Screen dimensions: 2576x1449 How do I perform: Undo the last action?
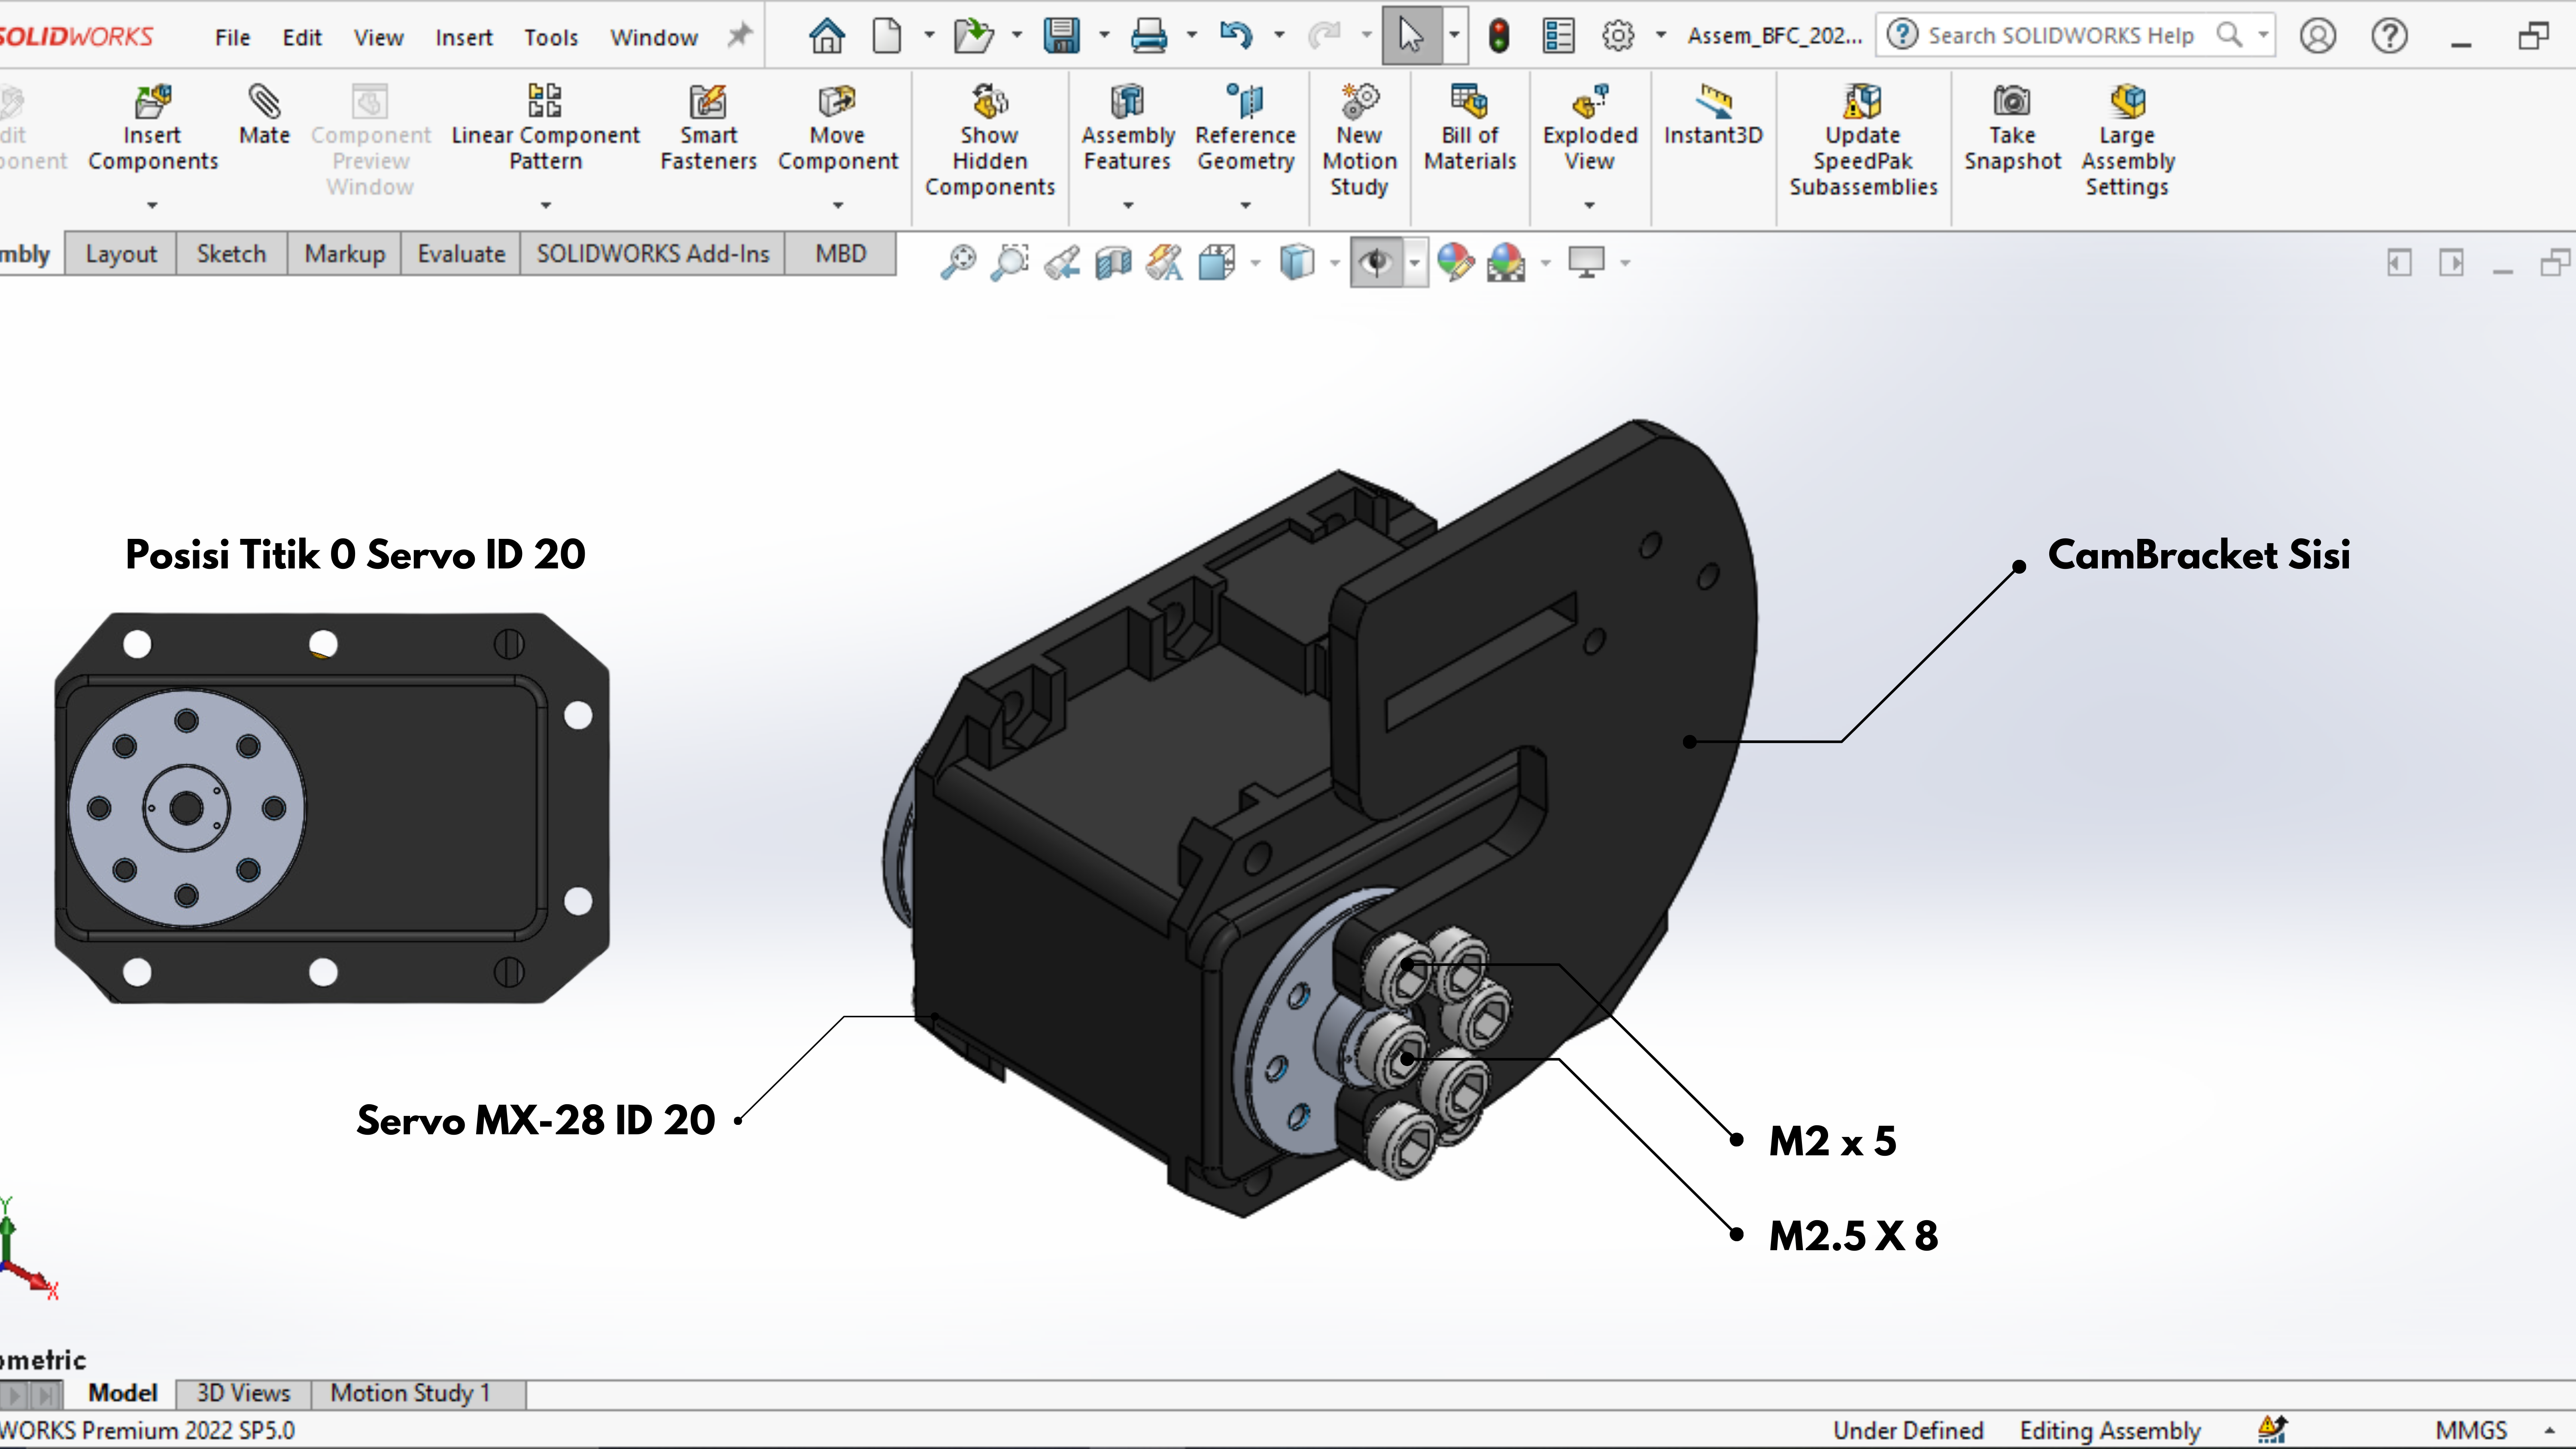pos(1236,36)
